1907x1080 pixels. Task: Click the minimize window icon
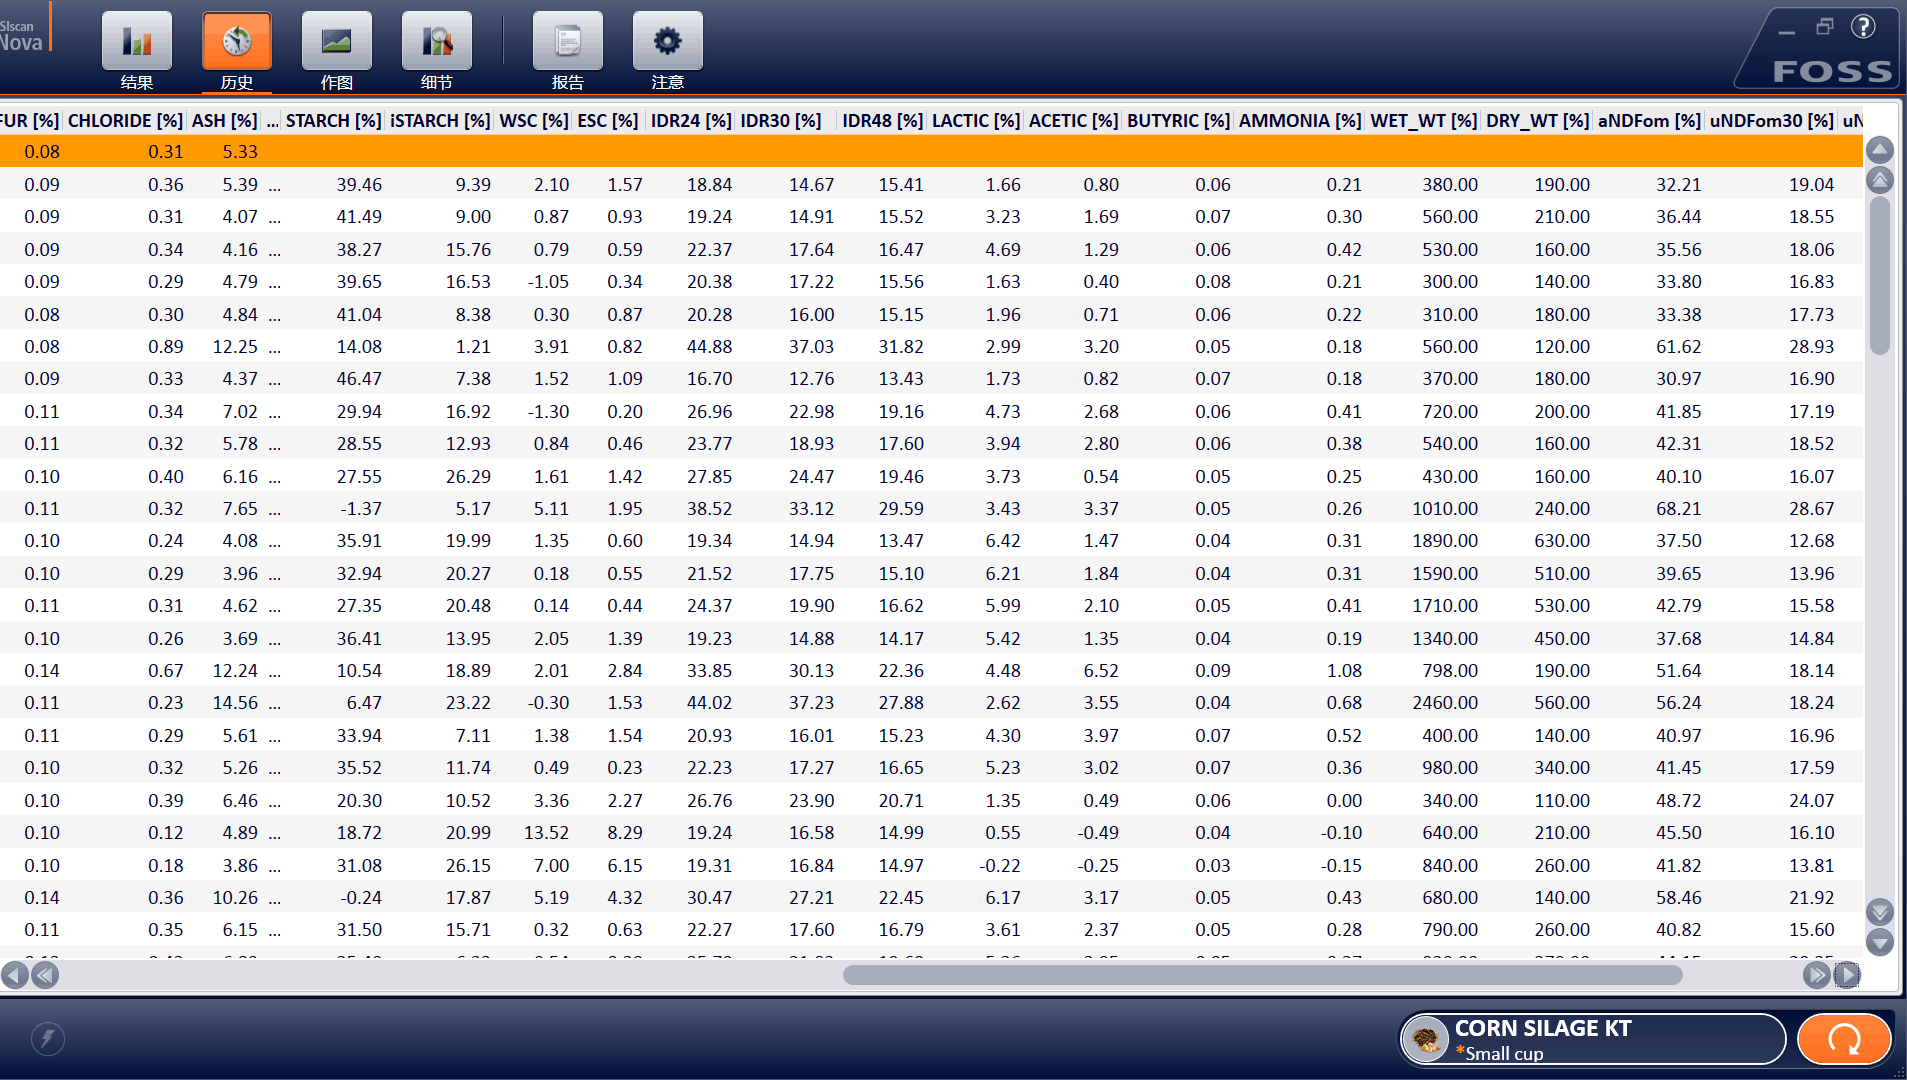[1787, 32]
